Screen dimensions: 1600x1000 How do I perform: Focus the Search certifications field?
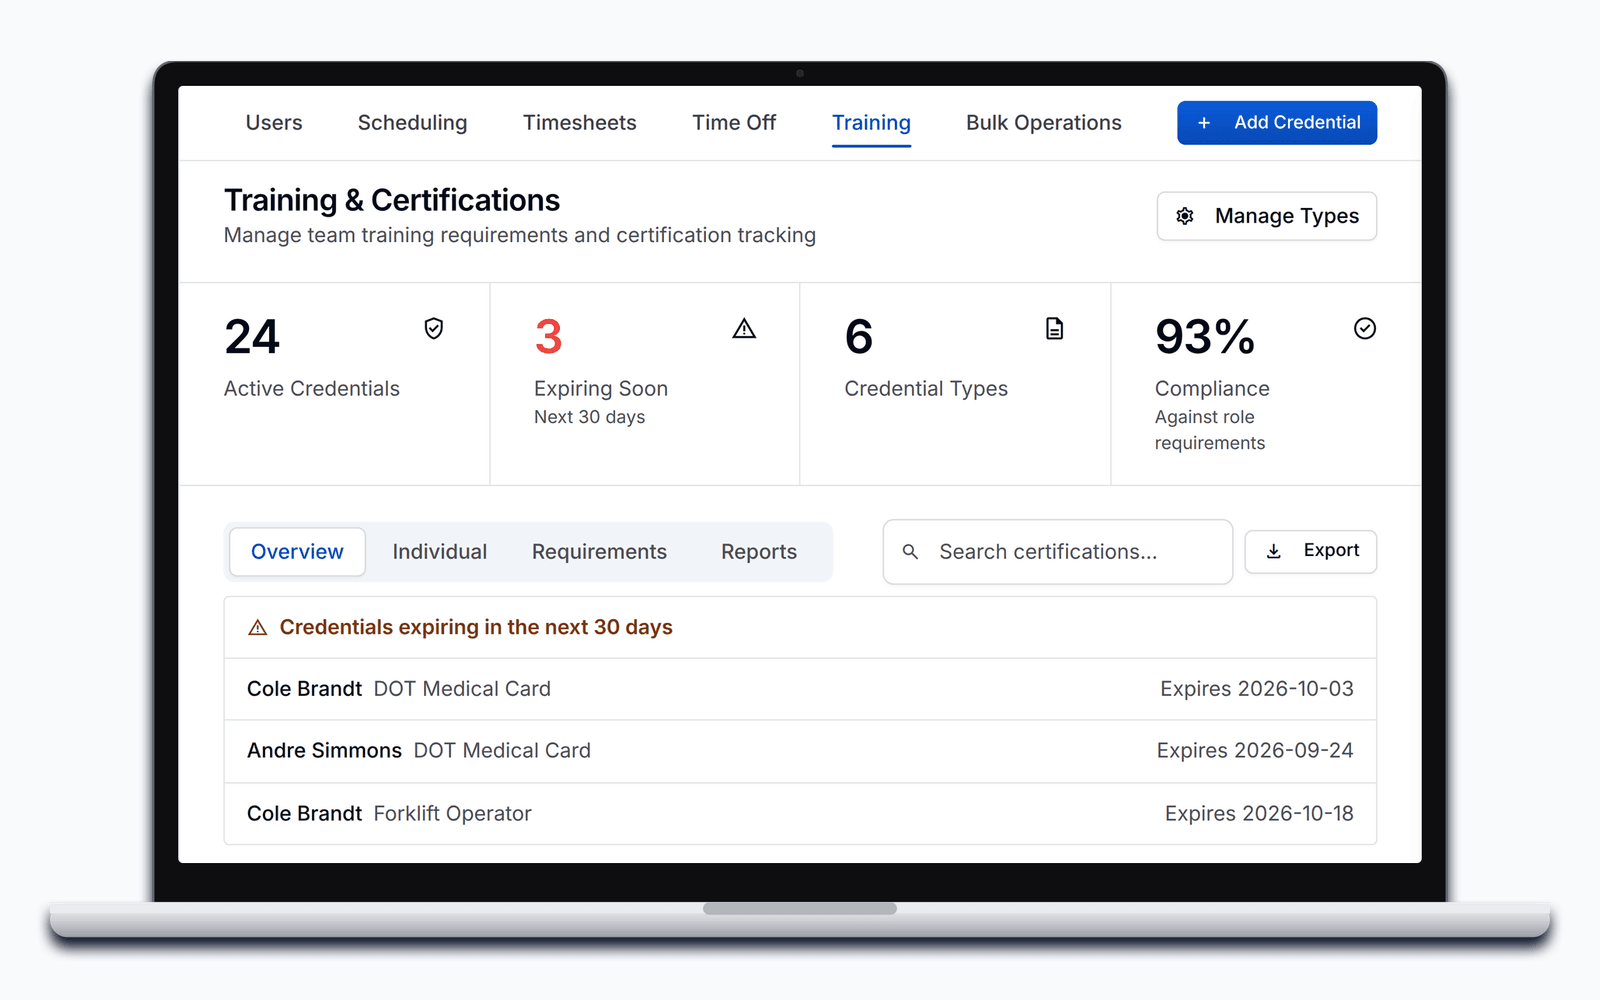[x=1058, y=552]
